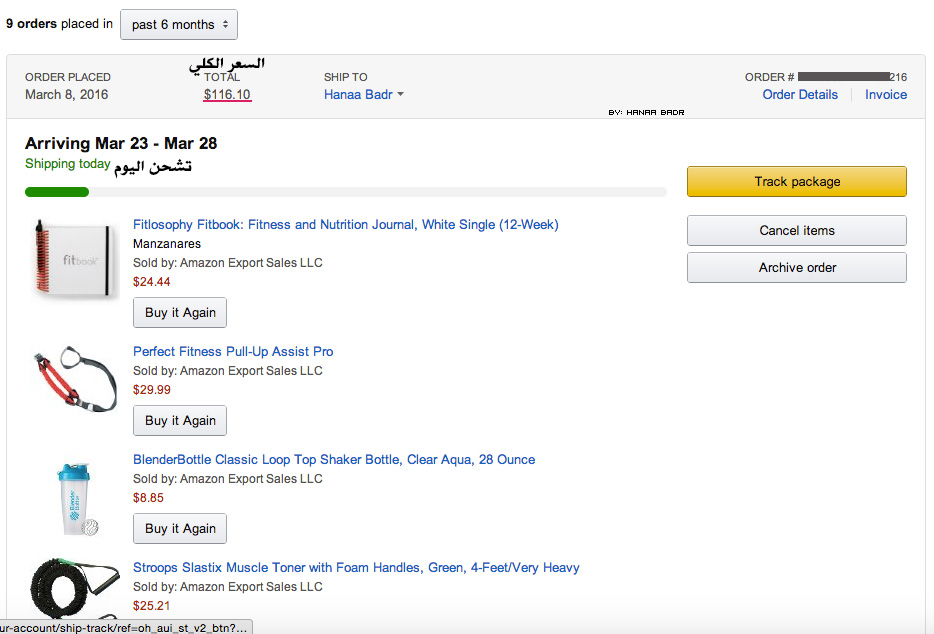The height and width of the screenshot is (634, 934).
Task: Click the Stroops Slastix toner product image
Action: pos(74,588)
